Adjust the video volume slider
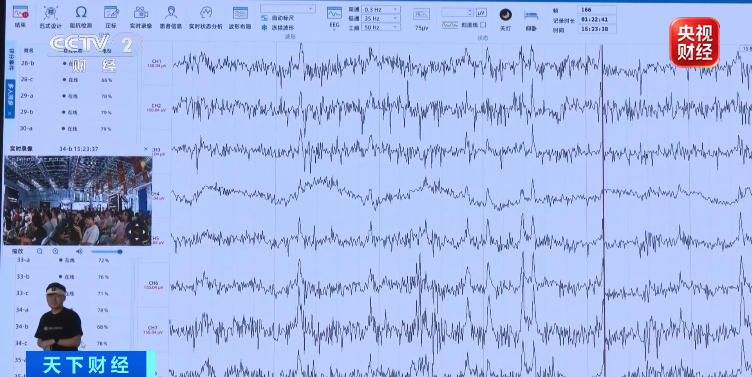 106,251
